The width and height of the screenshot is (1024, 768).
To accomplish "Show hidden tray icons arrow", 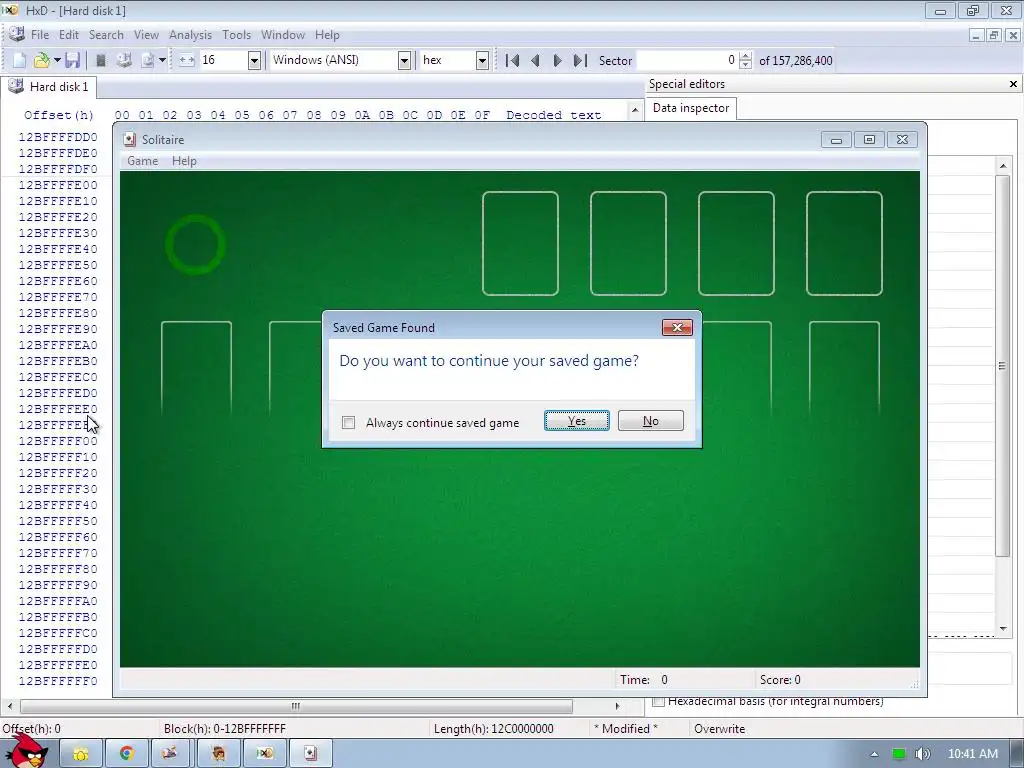I will (874, 754).
